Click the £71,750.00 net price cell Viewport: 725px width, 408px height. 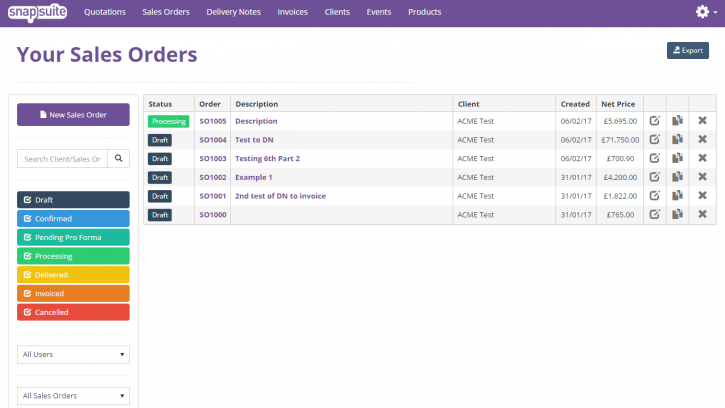pos(620,140)
